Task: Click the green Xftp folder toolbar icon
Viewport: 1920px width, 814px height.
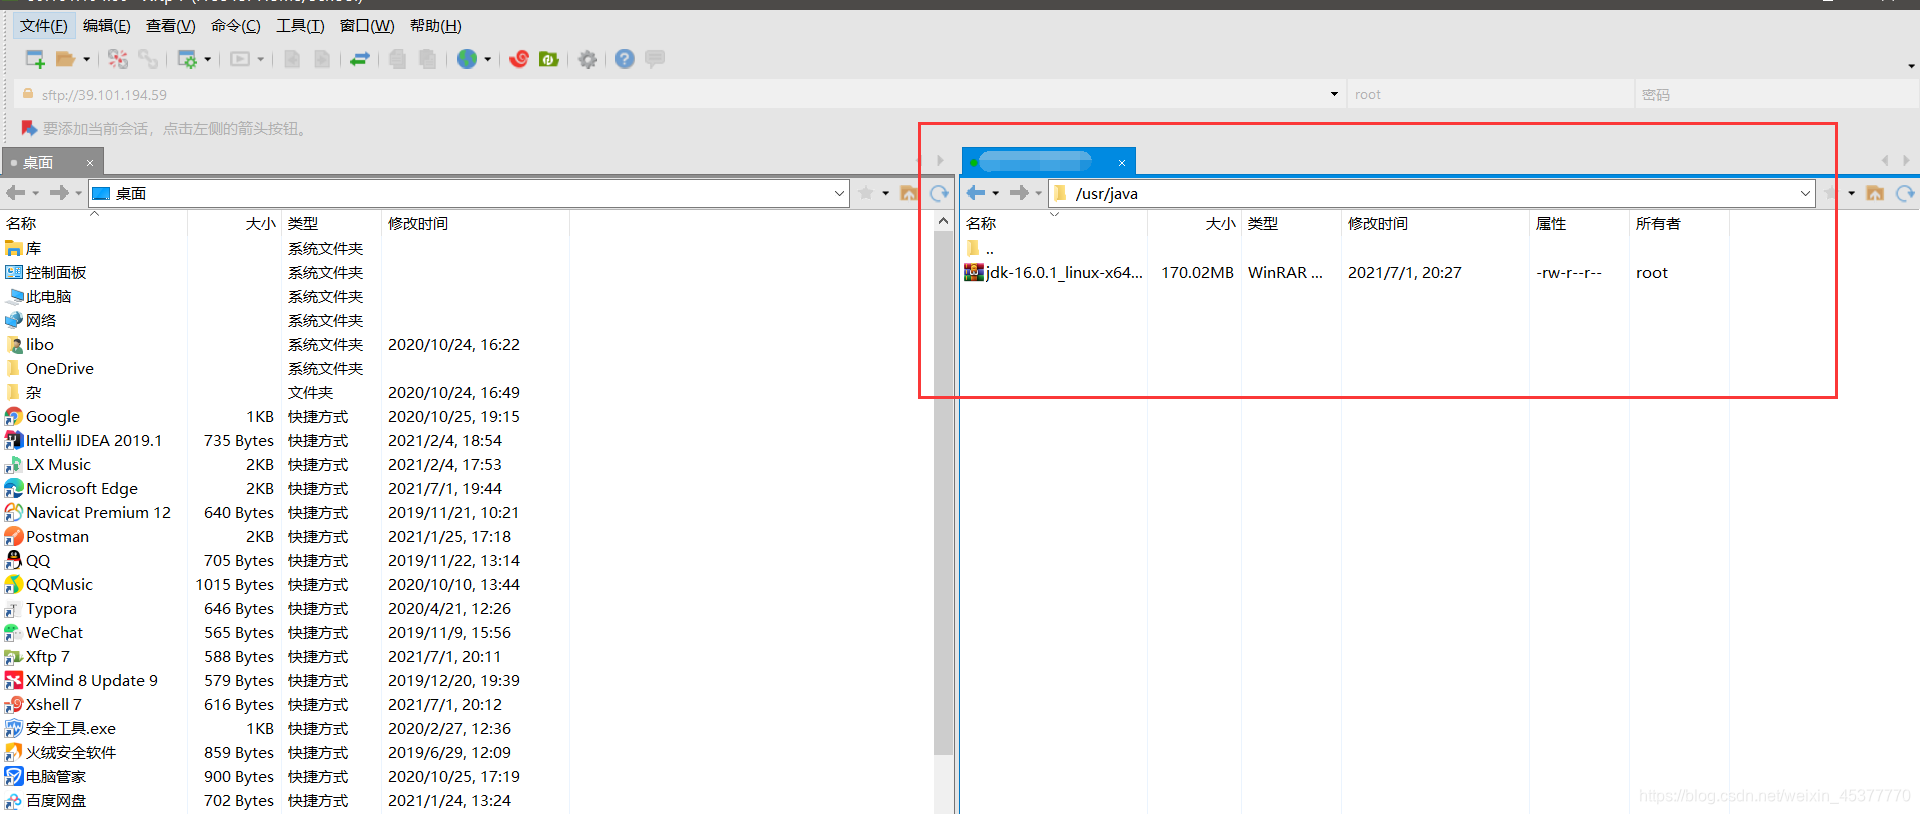Action: (x=548, y=59)
